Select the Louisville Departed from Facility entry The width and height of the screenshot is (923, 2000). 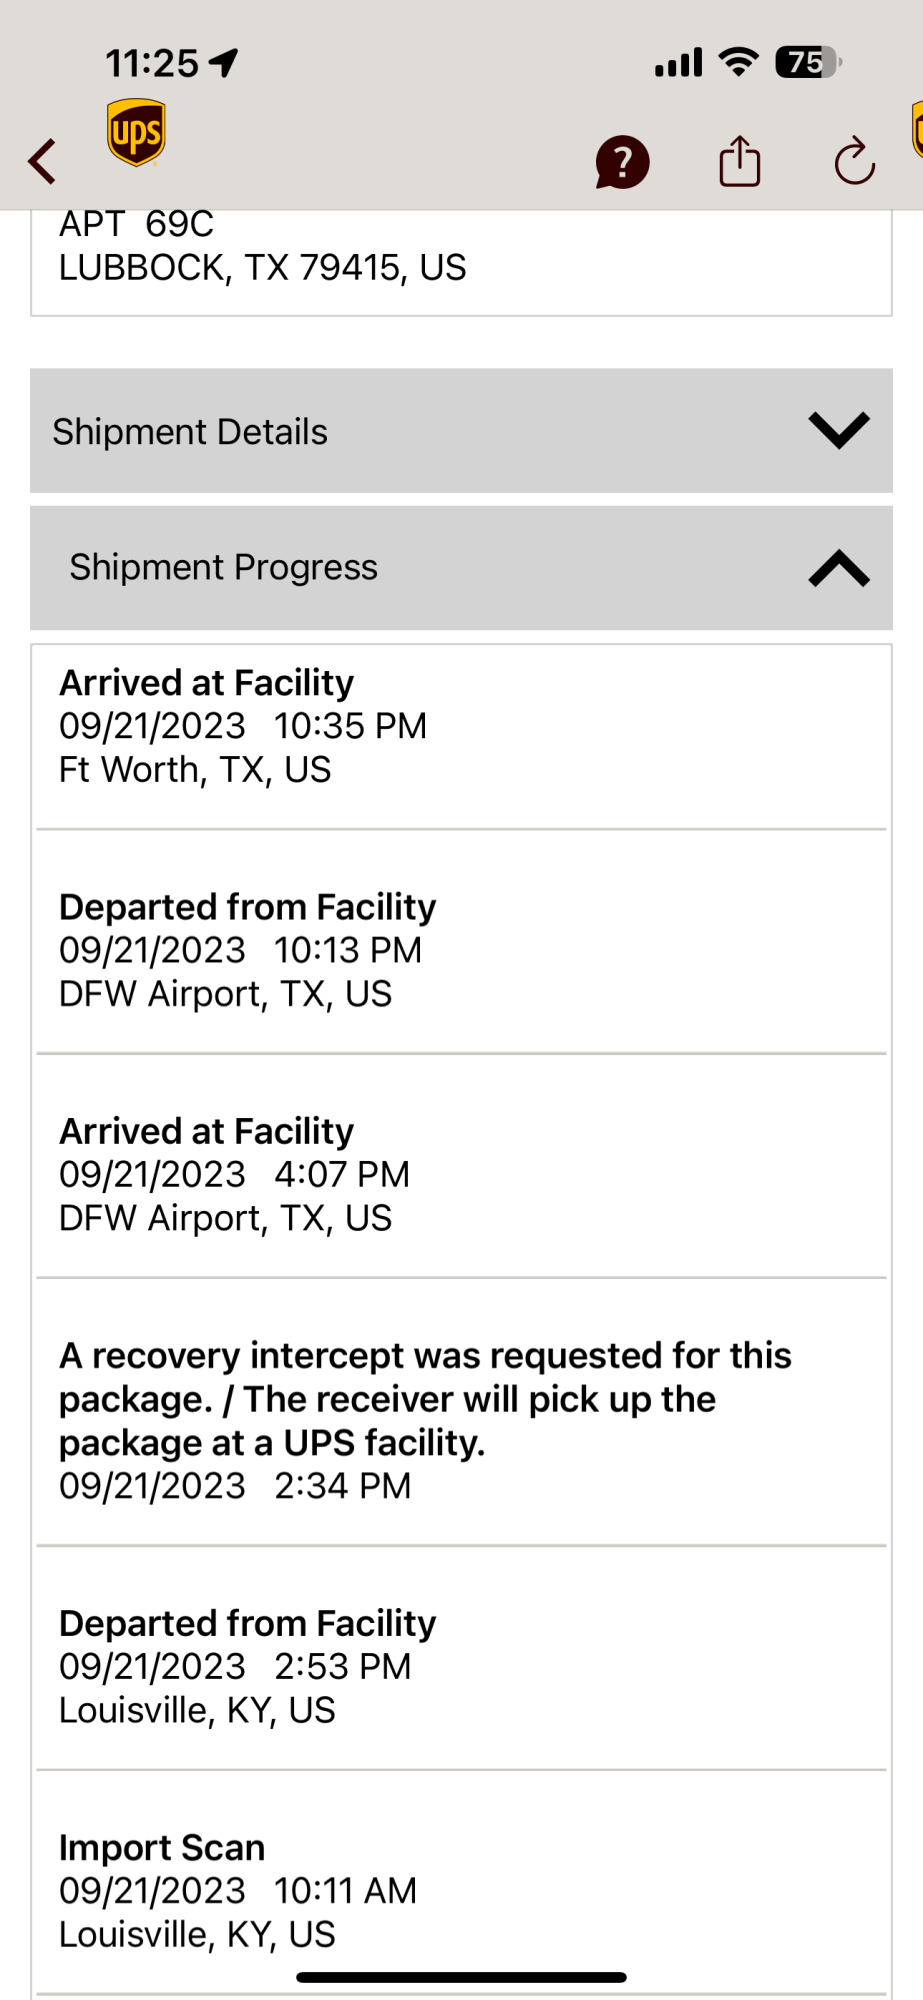click(x=247, y=1666)
